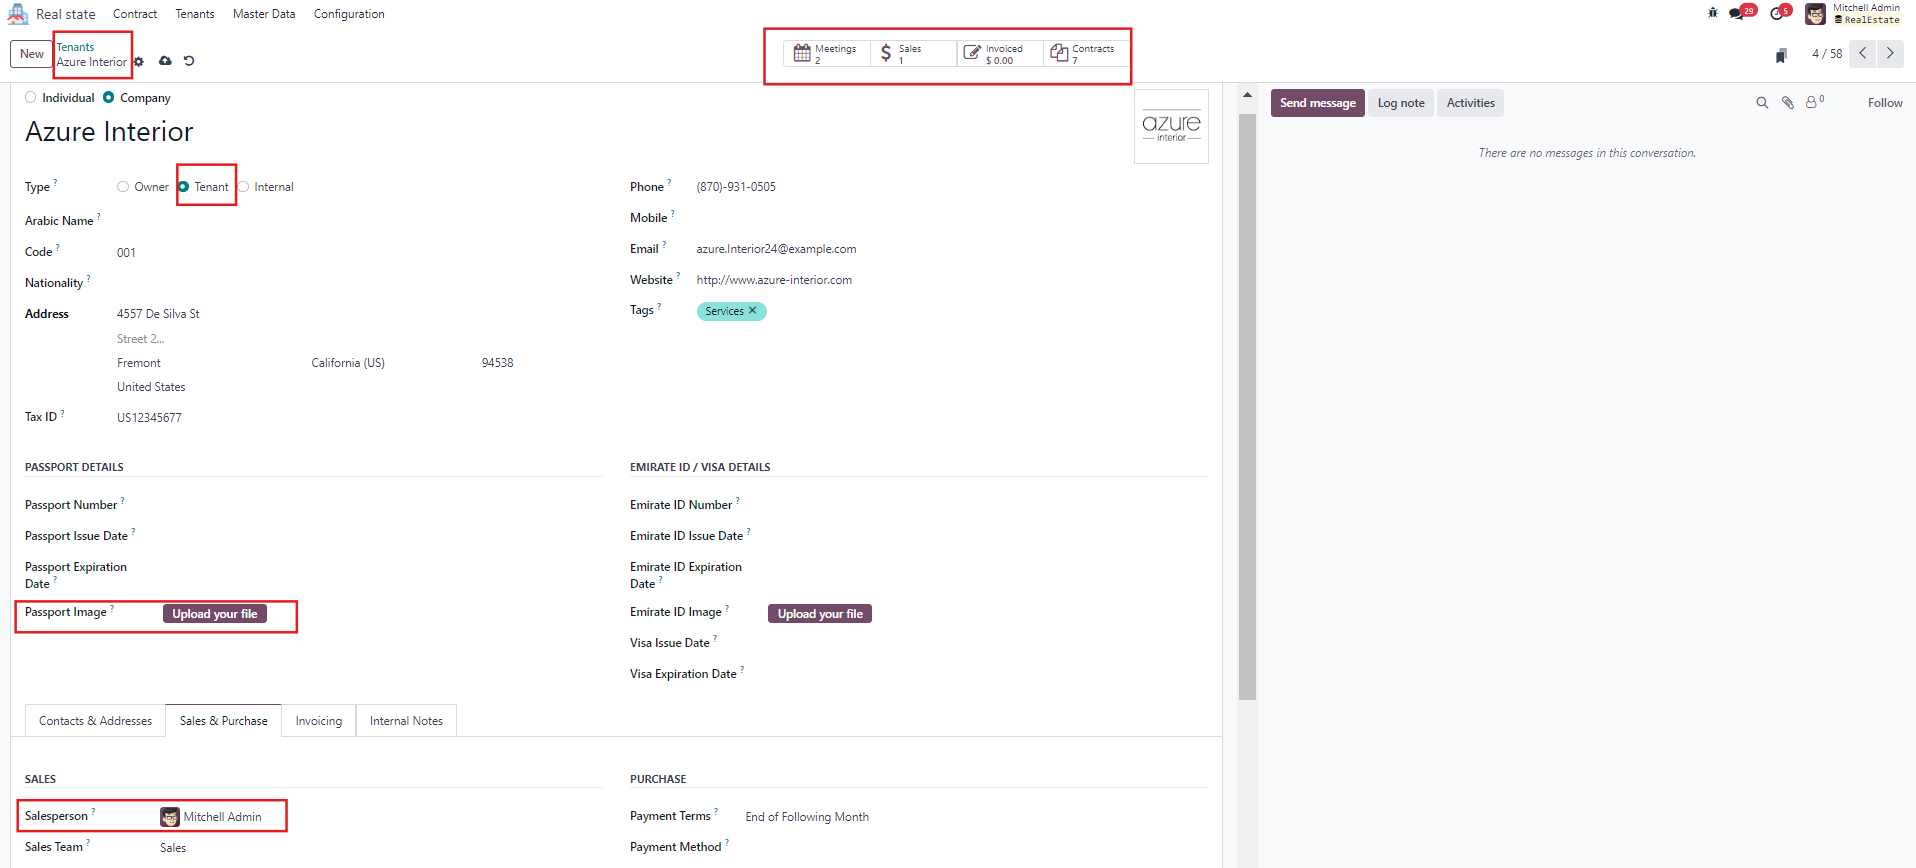Open Sales smart button
Image resolution: width=1916 pixels, height=868 pixels.
point(913,54)
